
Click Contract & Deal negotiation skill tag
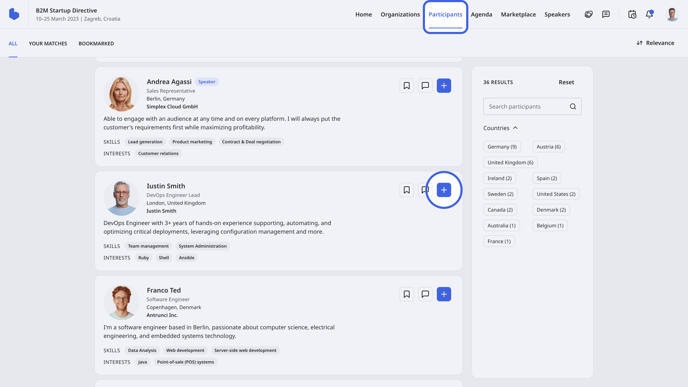[251, 142]
